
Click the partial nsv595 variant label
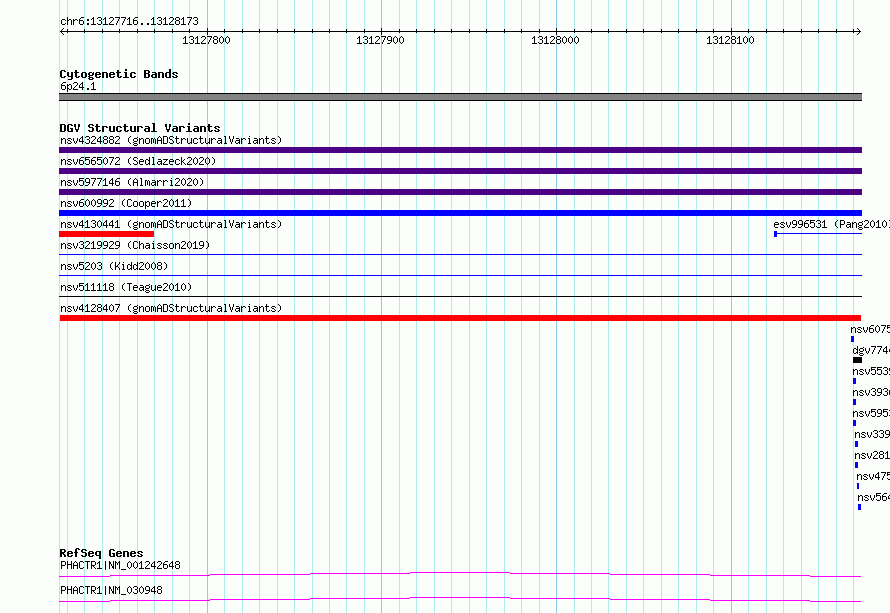[x=871, y=413]
